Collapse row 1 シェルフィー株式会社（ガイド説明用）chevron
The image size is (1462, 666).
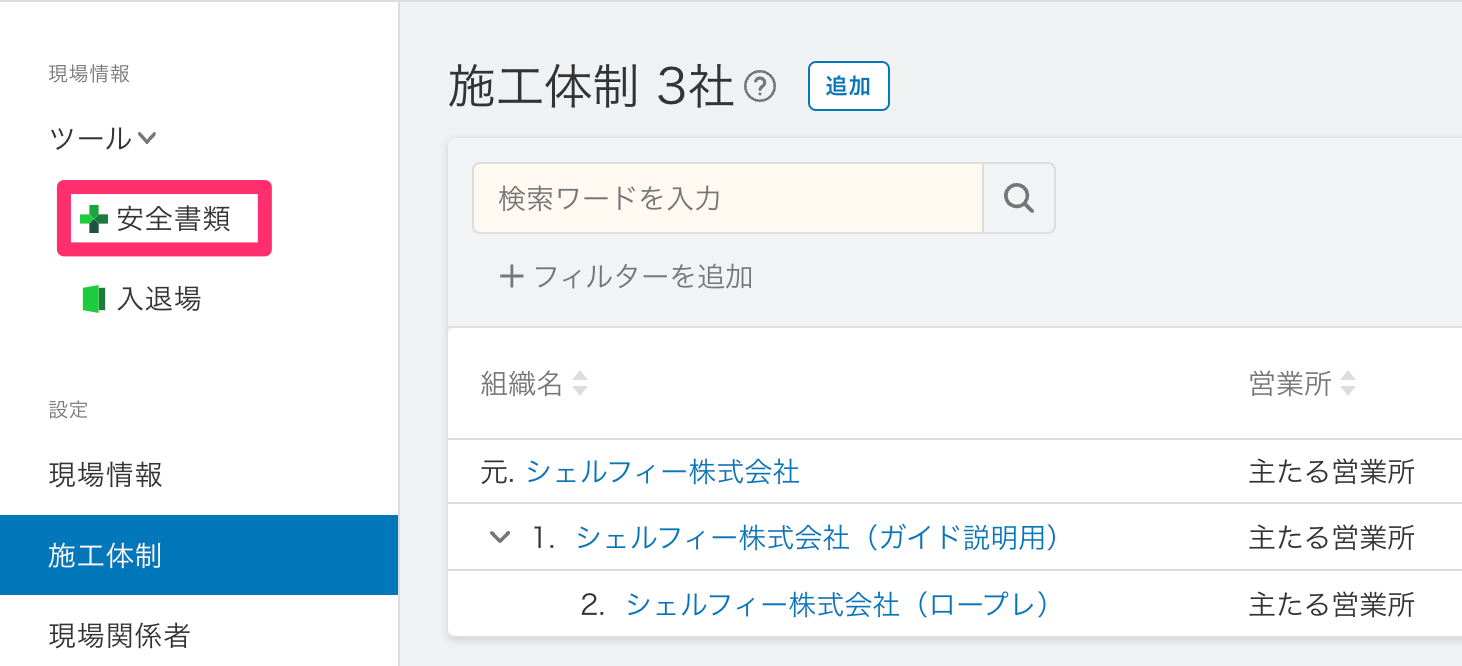pyautogui.click(x=499, y=538)
